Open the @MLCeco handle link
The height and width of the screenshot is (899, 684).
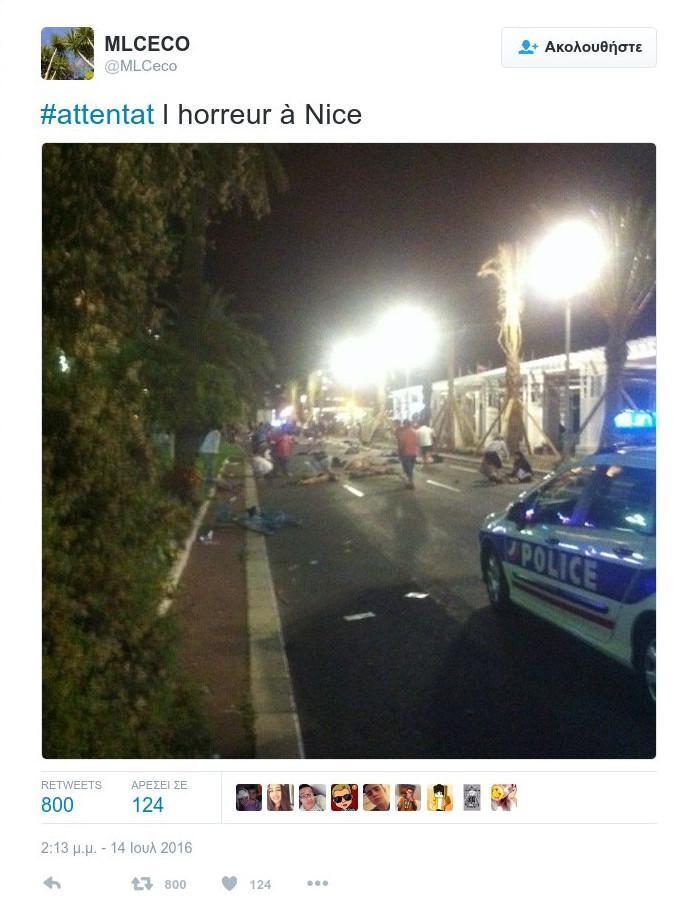click(x=140, y=67)
